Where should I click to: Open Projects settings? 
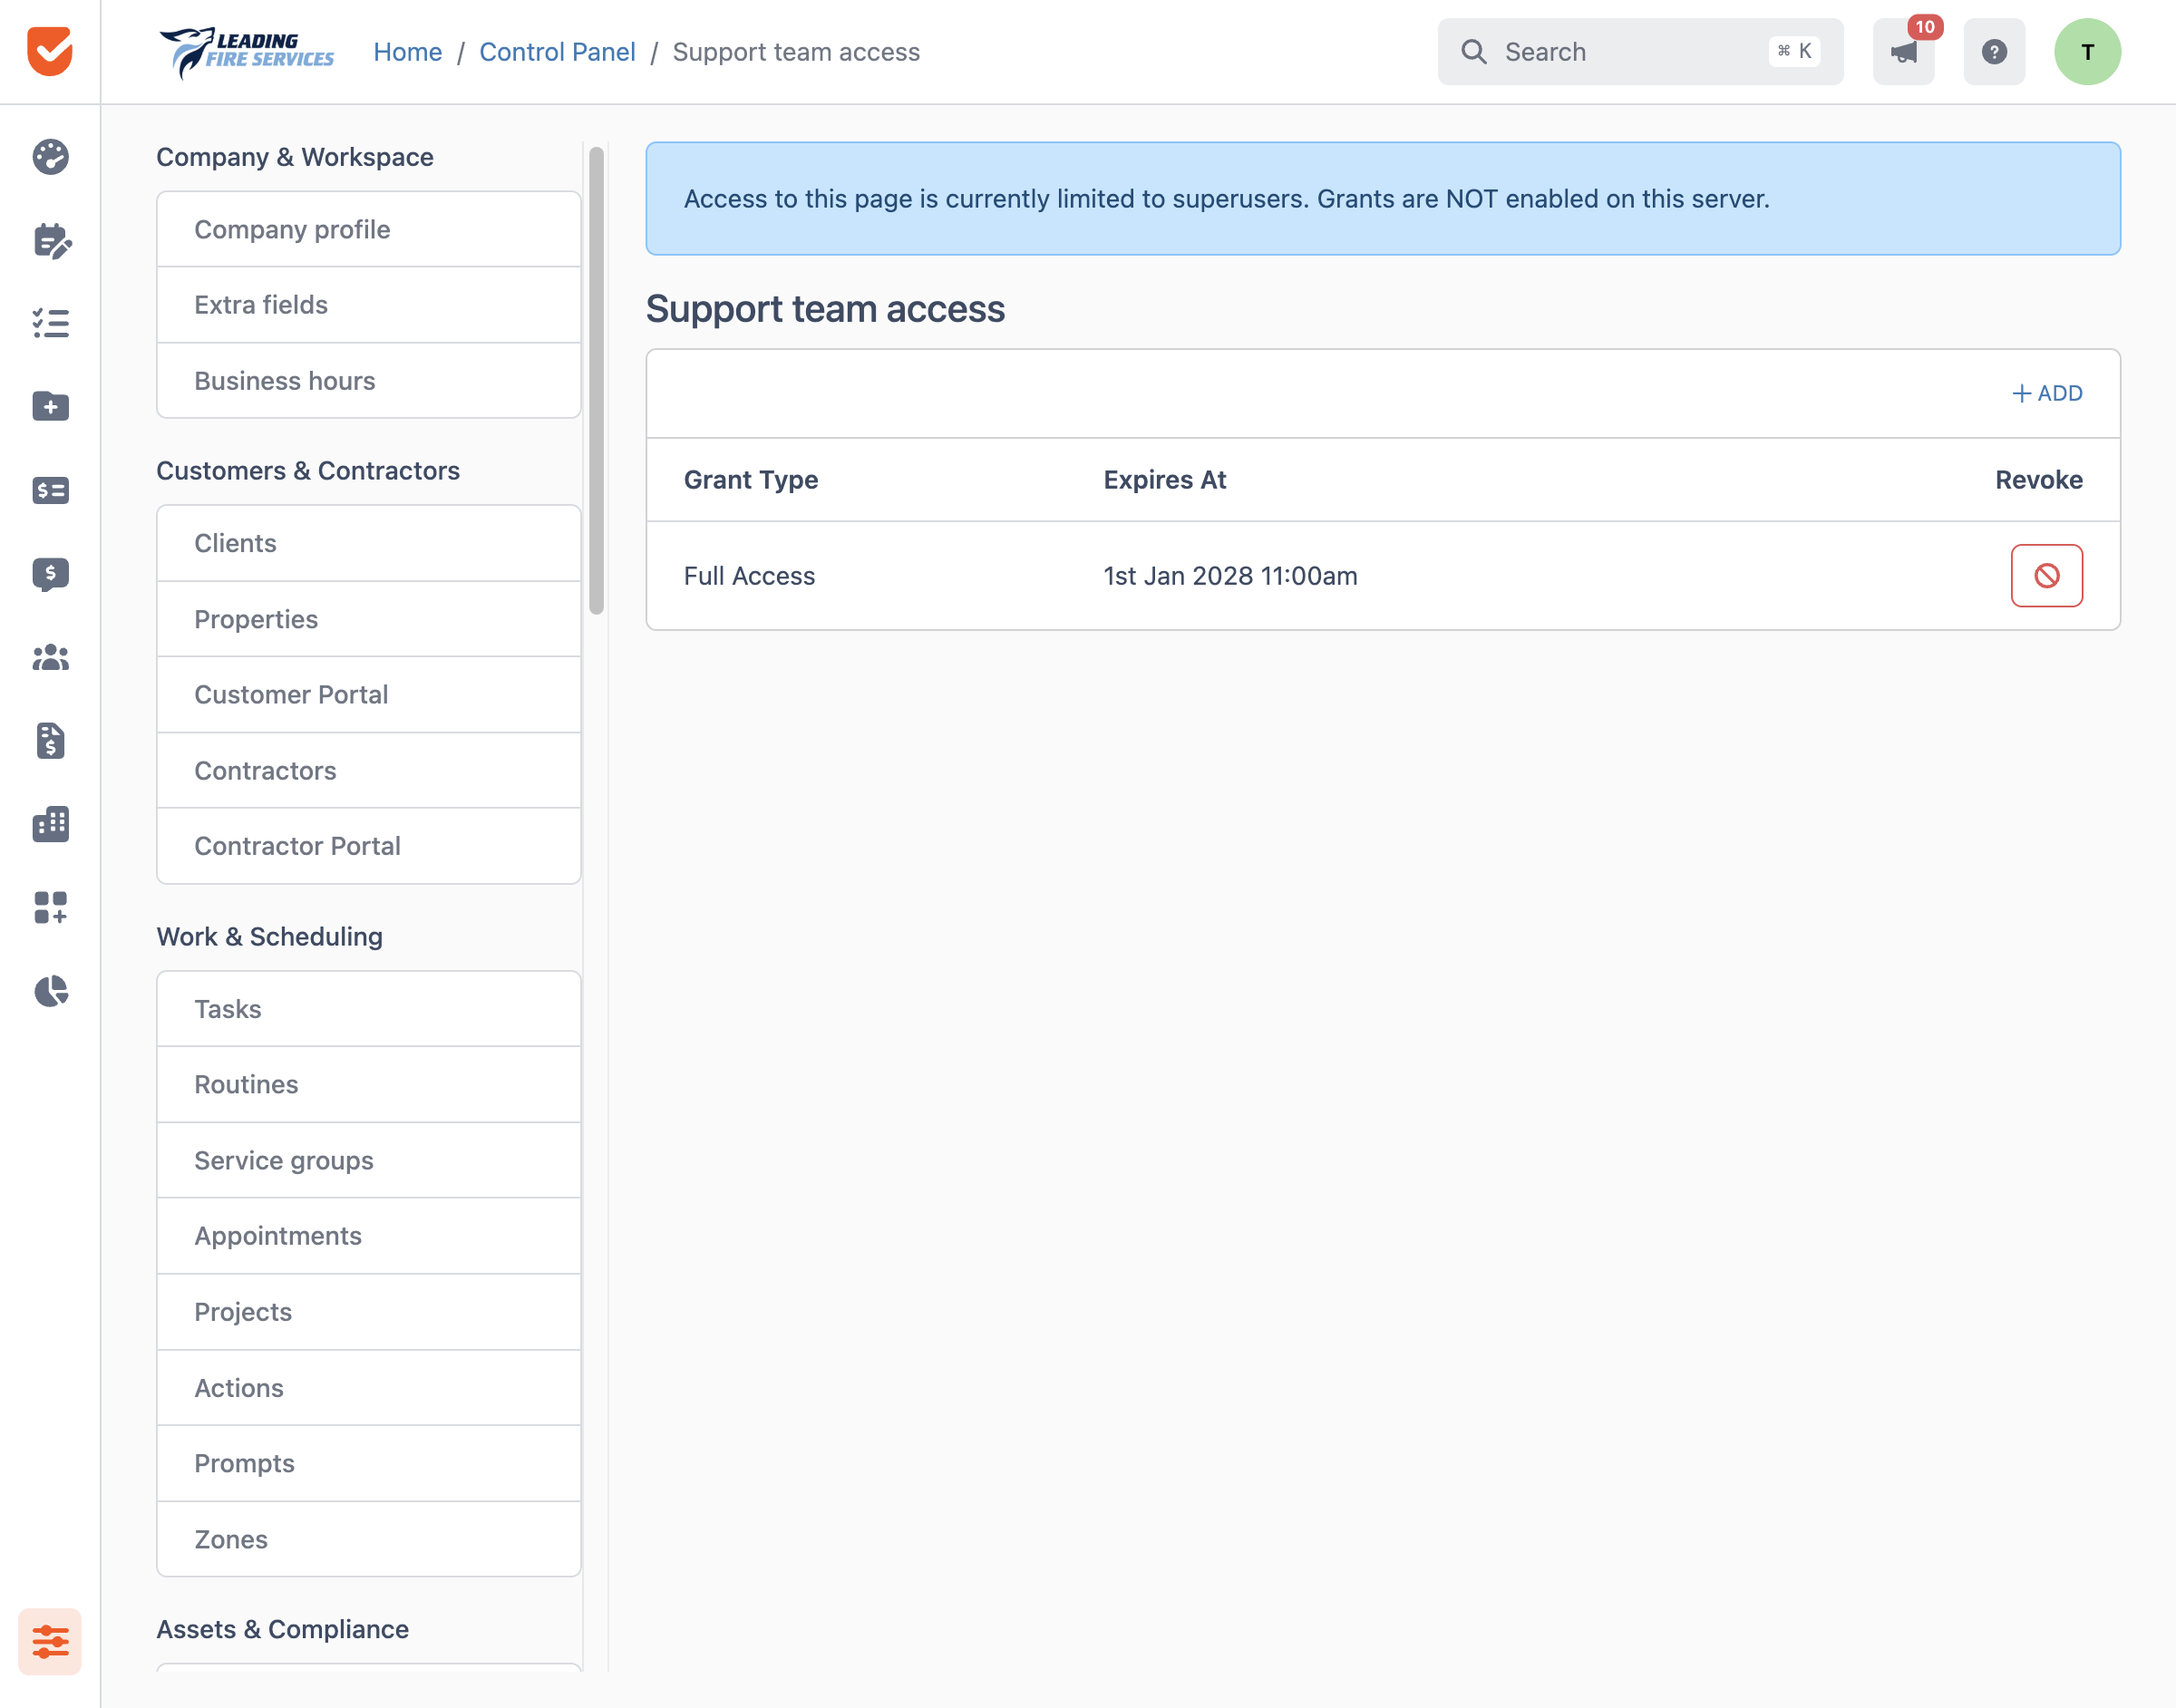pyautogui.click(x=368, y=1312)
